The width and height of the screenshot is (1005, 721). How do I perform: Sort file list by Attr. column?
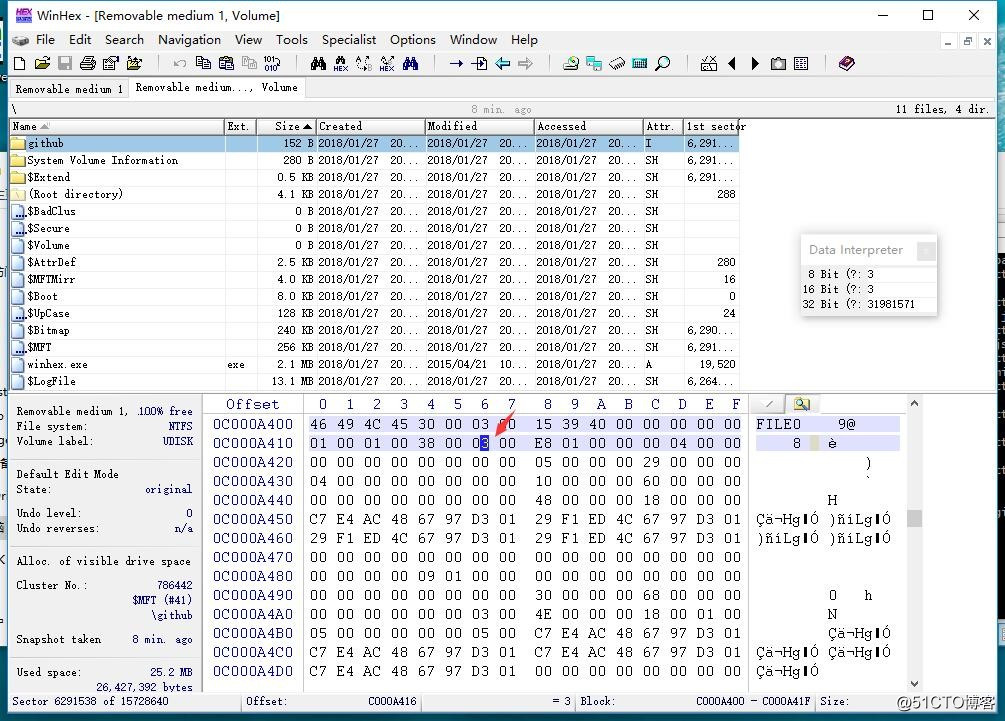[663, 126]
